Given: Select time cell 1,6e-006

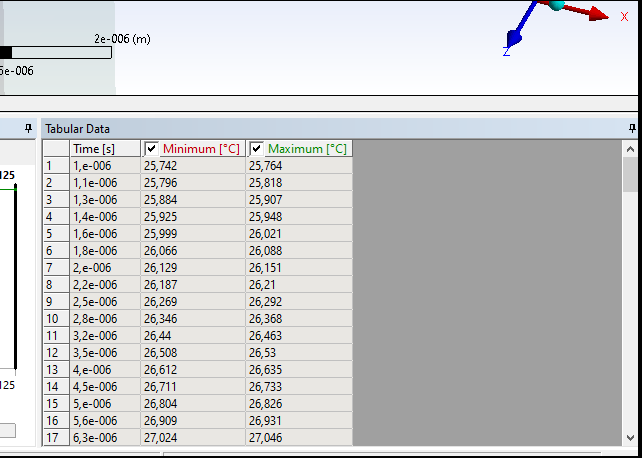Looking at the screenshot, I should 105,234.
